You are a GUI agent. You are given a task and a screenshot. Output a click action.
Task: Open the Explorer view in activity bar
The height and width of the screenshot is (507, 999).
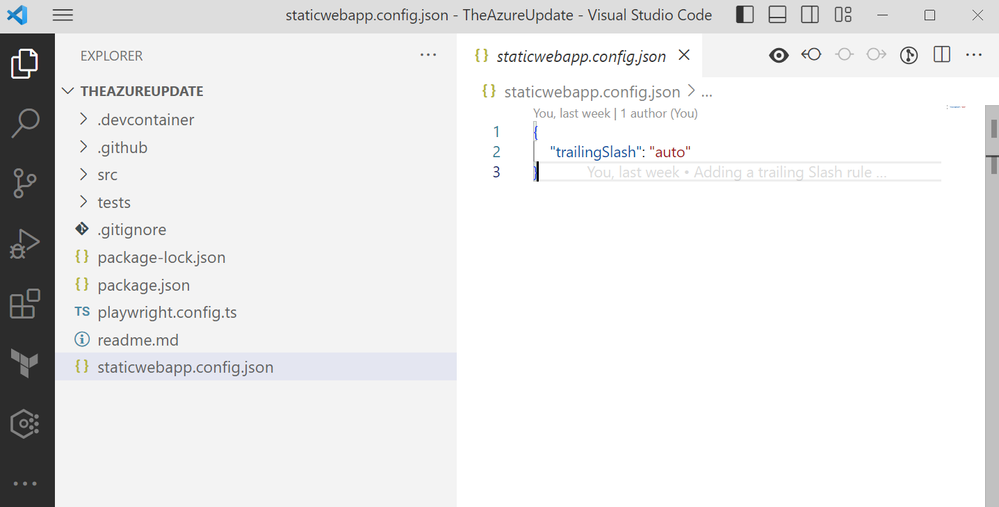pyautogui.click(x=25, y=63)
